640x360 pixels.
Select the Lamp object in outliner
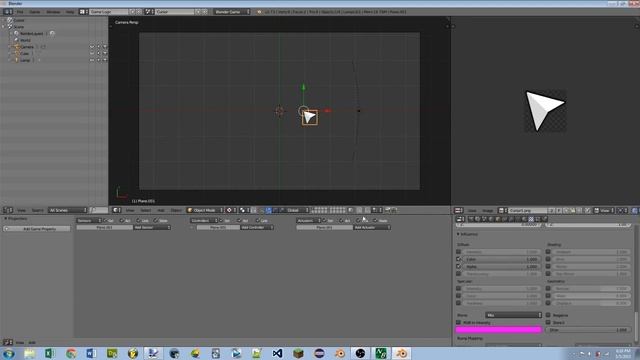25,60
